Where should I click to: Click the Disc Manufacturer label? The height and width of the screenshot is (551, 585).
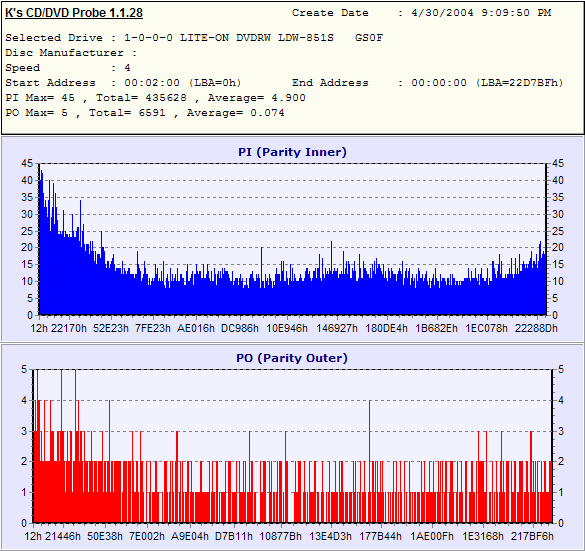tap(64, 53)
